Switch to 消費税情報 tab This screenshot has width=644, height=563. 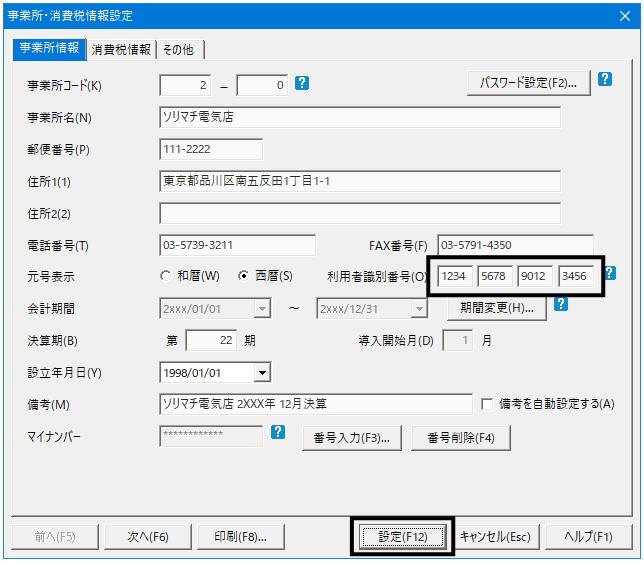tap(121, 50)
